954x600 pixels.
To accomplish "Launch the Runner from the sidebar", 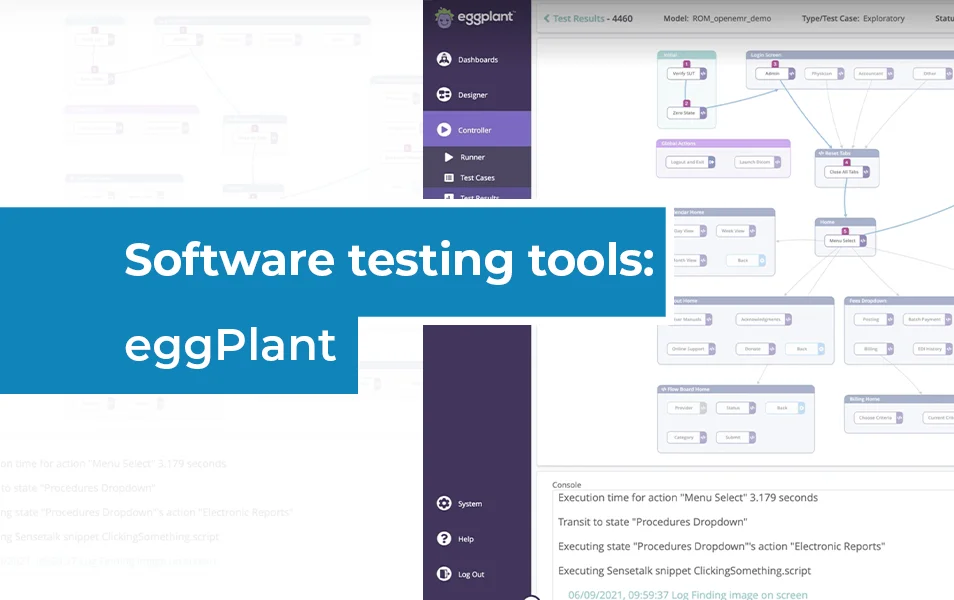I will (470, 157).
